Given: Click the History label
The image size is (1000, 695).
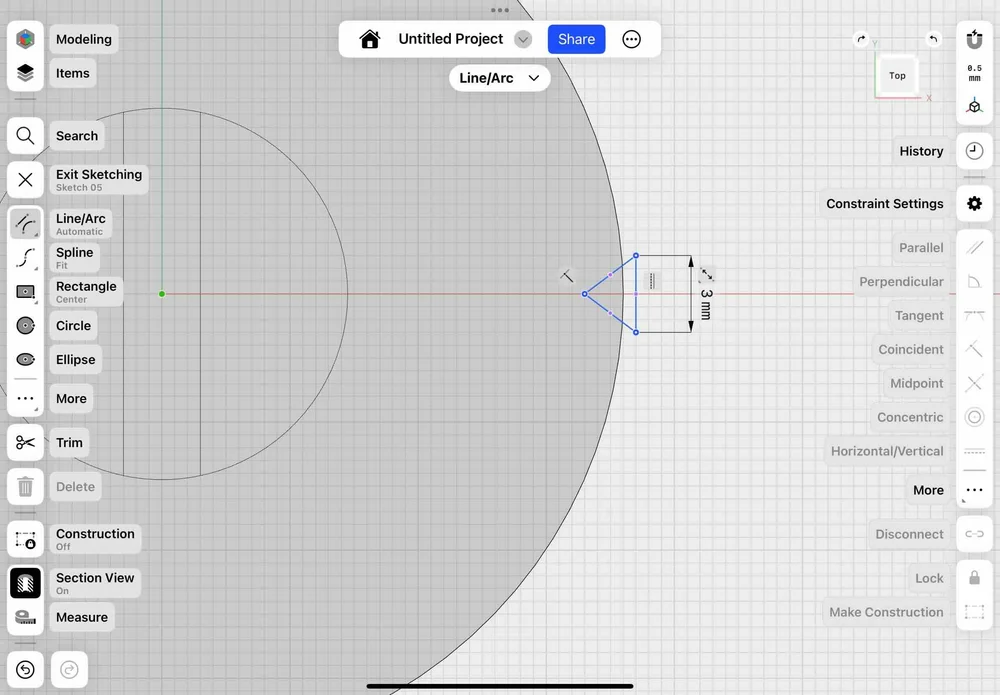Looking at the screenshot, I should 921,151.
